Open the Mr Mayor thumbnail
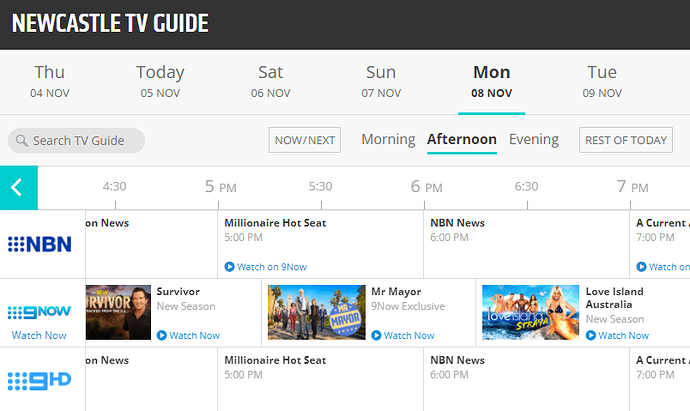This screenshot has height=411, width=690. pyautogui.click(x=316, y=313)
